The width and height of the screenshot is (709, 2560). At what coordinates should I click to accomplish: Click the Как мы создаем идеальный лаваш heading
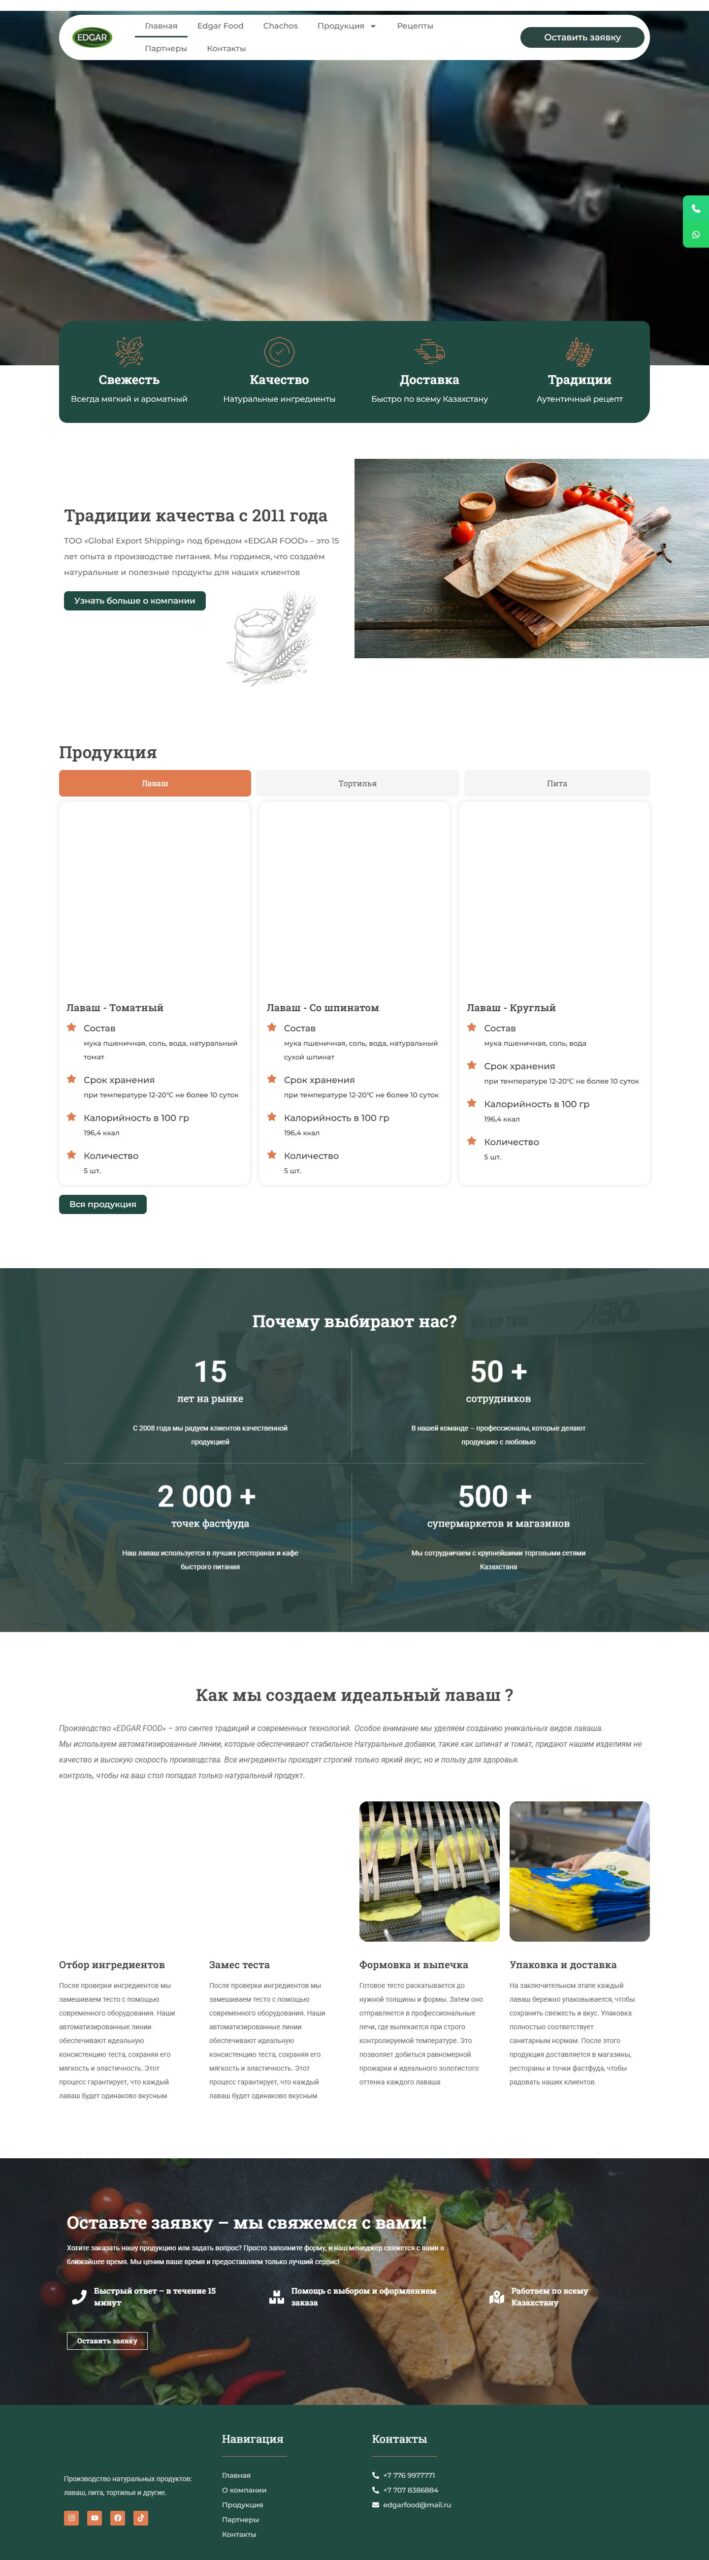tap(354, 1695)
